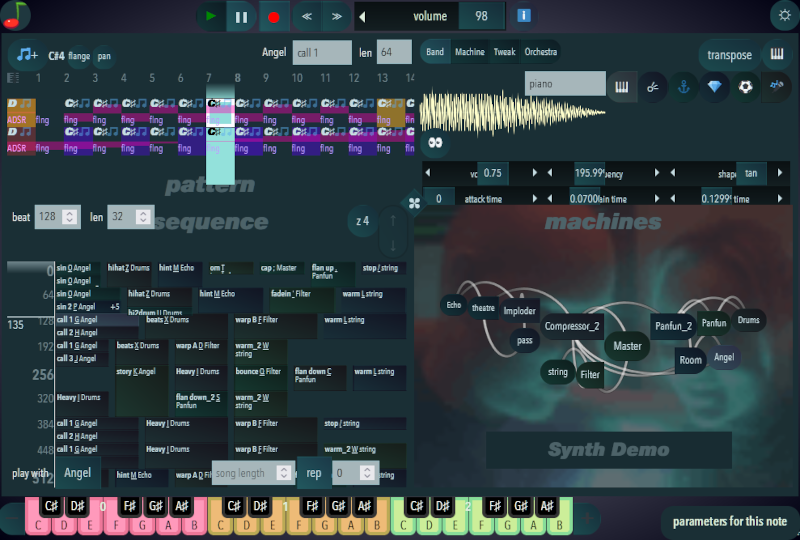Screen dimensions: 800x540
Task: Increase attack time with its right arrow
Action: (x=535, y=199)
